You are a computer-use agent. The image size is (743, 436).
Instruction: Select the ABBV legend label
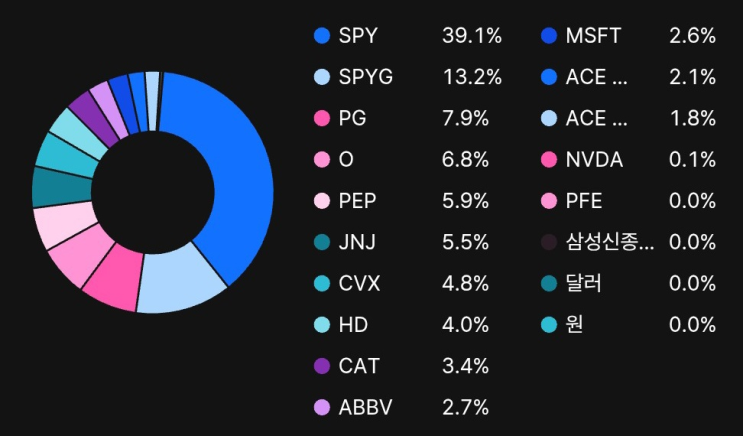pyautogui.click(x=364, y=407)
